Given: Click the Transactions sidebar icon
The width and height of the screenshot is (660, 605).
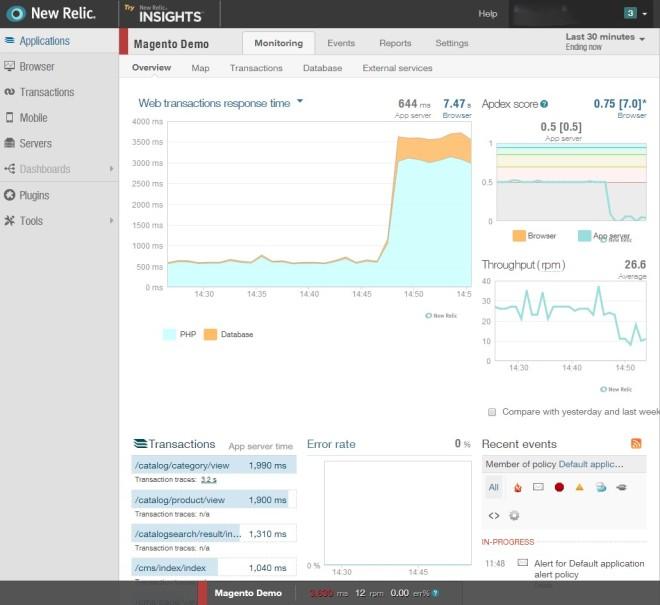Looking at the screenshot, I should coord(9,92).
